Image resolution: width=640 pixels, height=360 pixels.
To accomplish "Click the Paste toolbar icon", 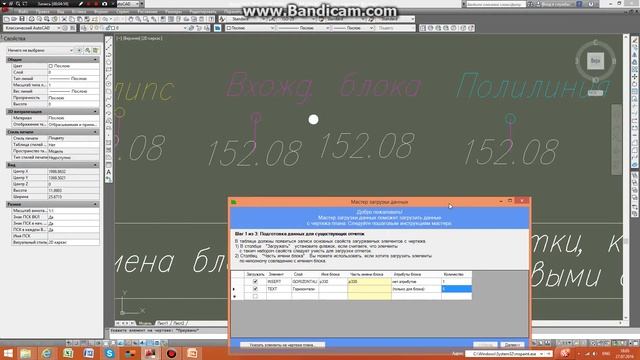I will pos(80,19).
